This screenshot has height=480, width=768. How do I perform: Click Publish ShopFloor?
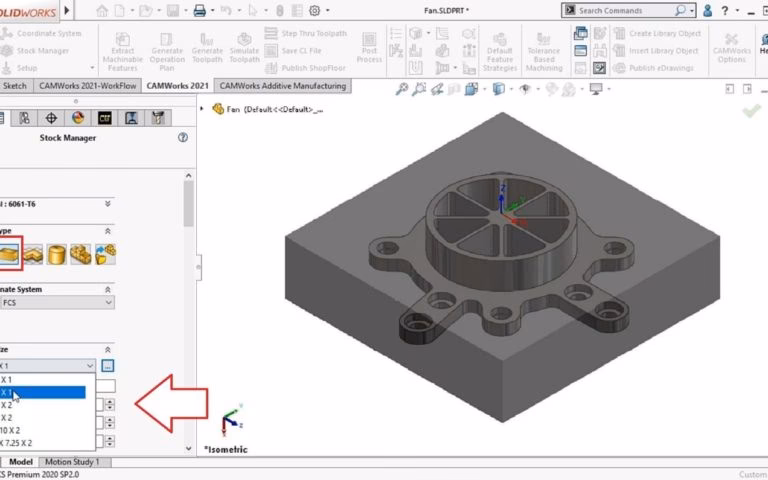(x=306, y=68)
